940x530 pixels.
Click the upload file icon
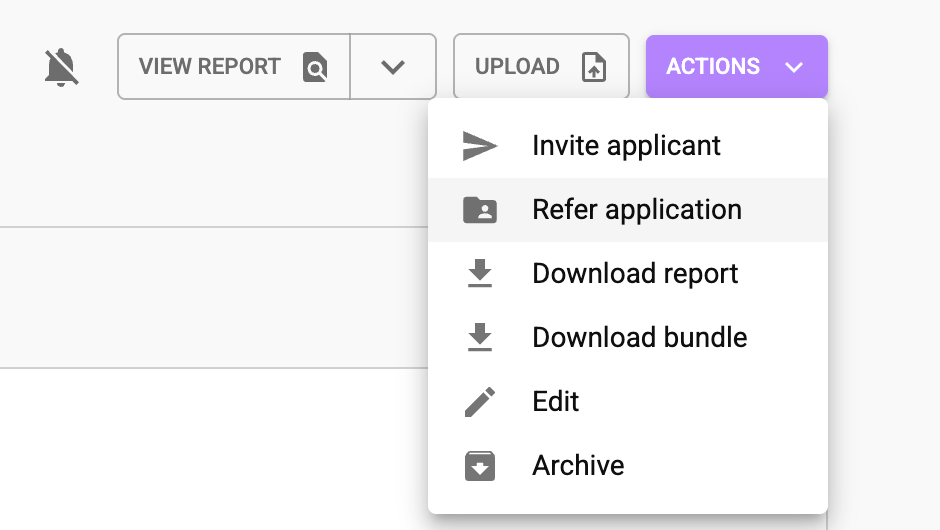click(x=593, y=67)
